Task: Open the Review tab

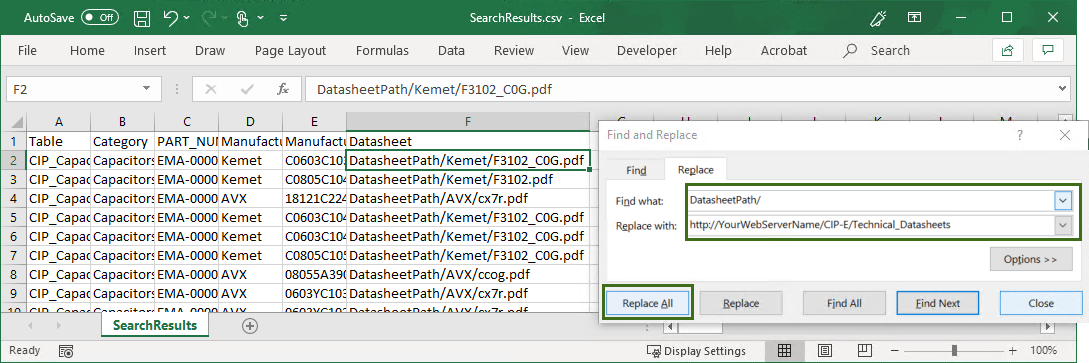Action: pos(514,51)
